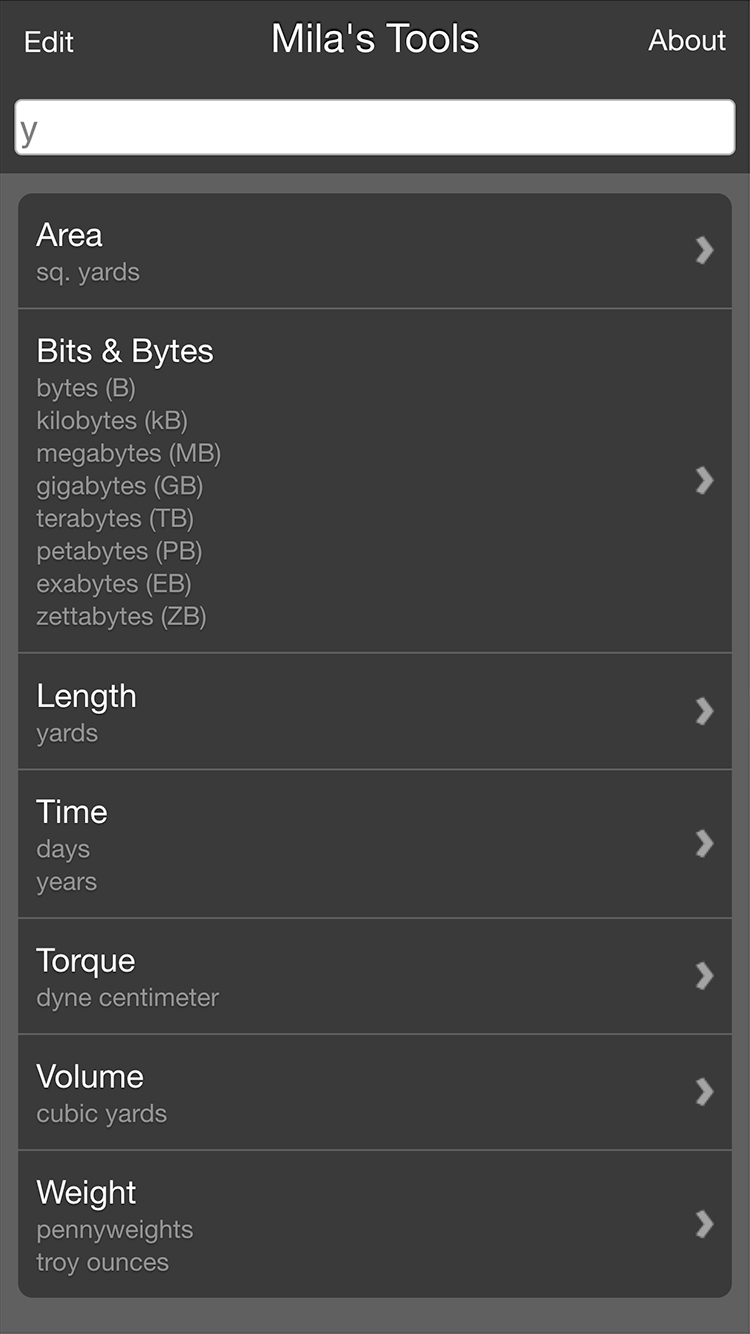Focus the search field containing 'y'
Screen dimensions: 750x1334
375,128
